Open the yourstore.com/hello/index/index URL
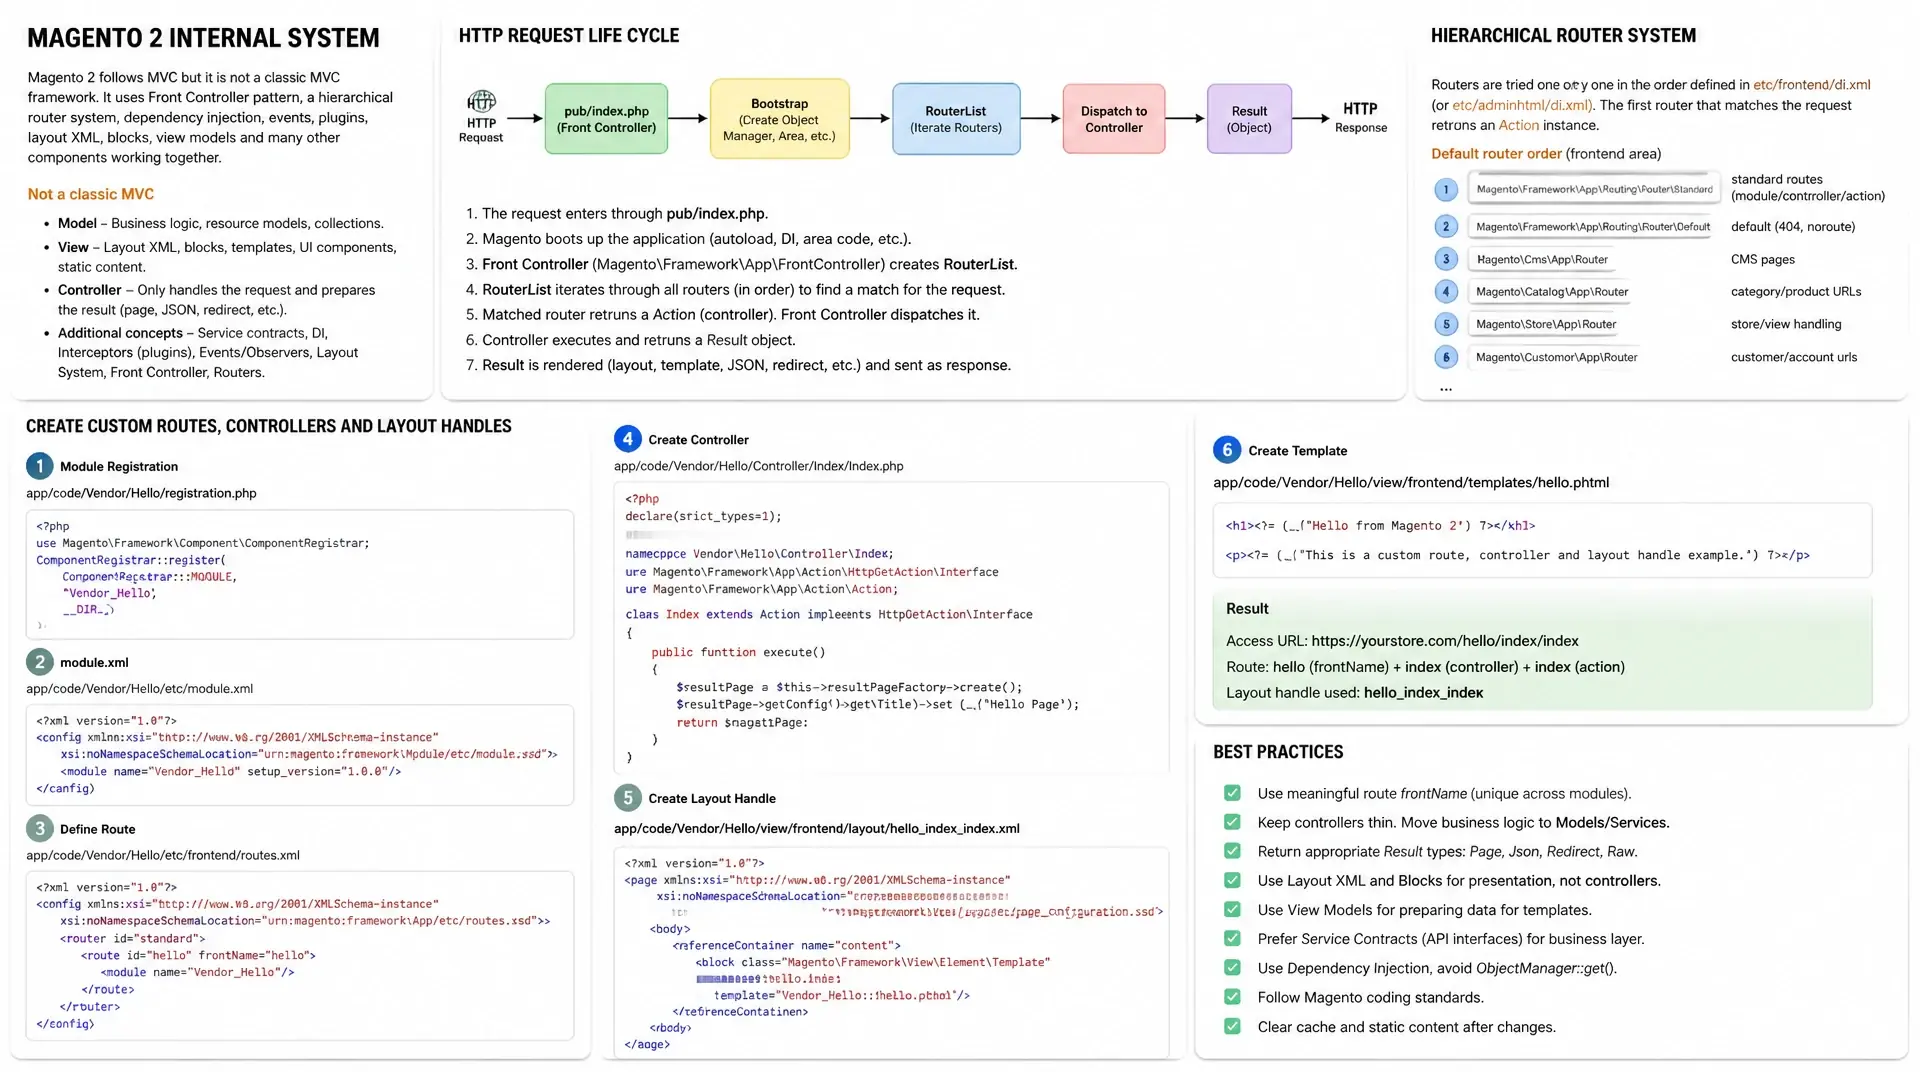 (1444, 641)
